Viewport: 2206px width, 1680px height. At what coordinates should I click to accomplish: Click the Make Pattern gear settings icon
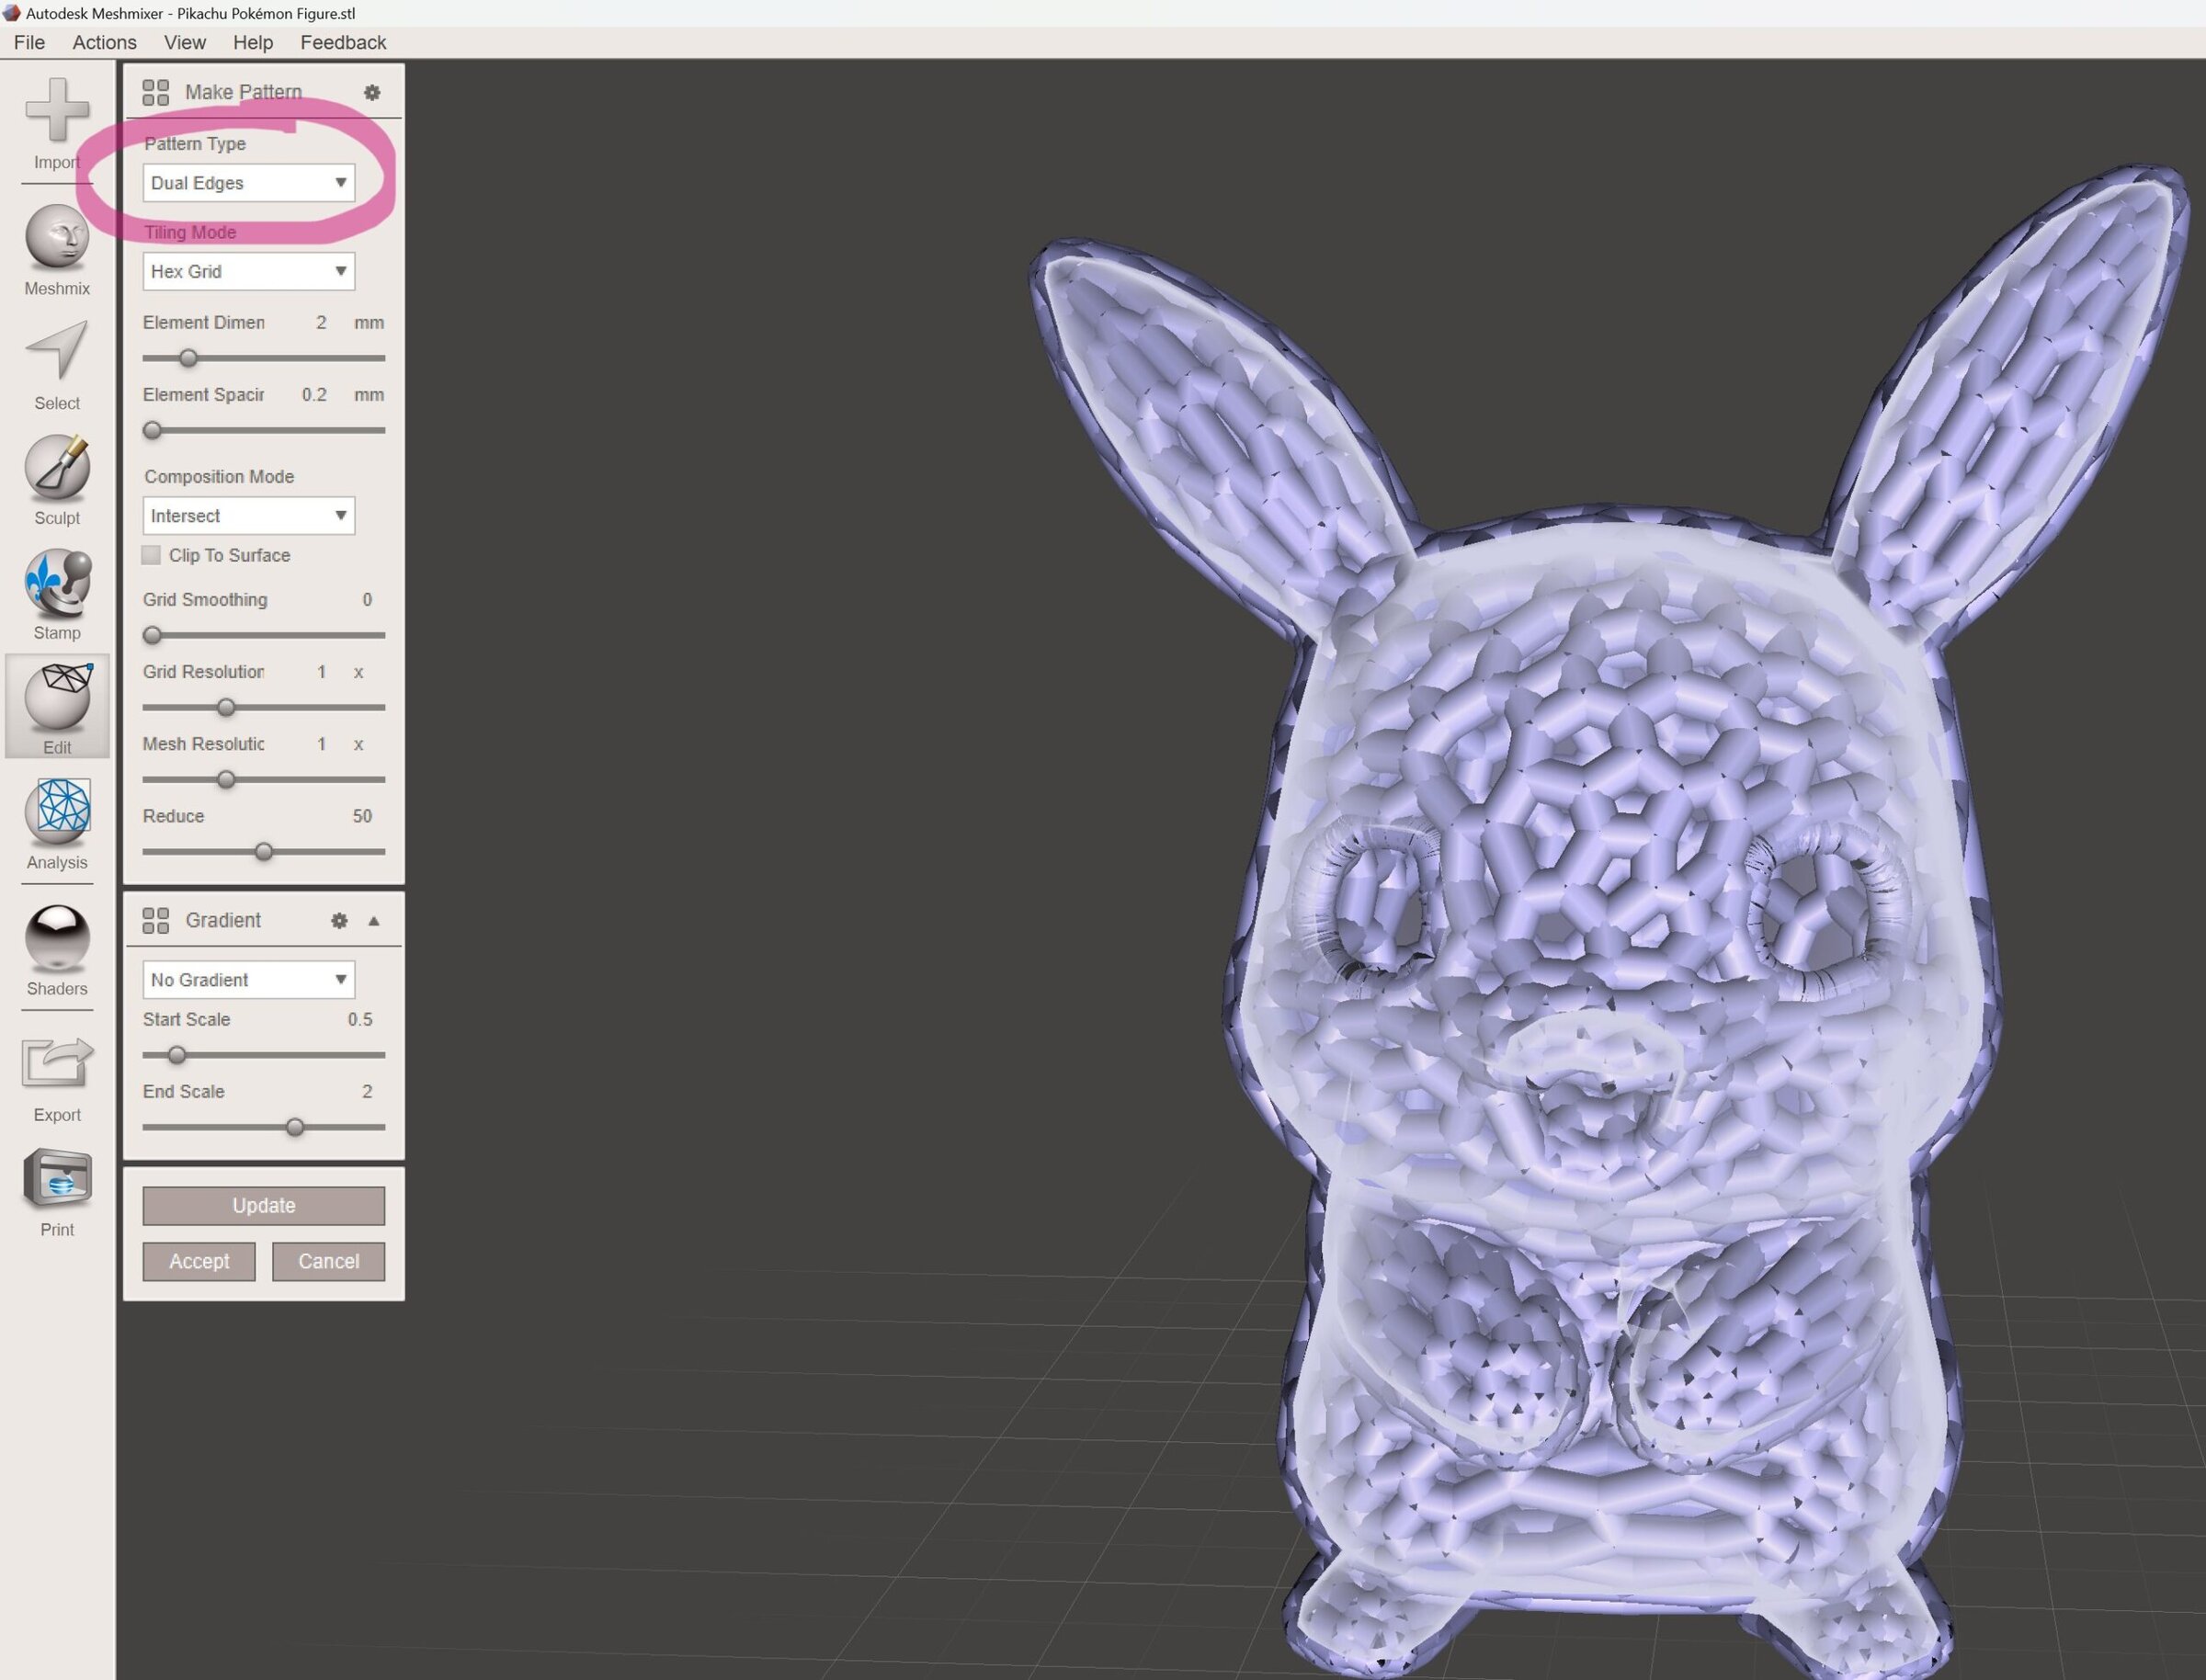pos(372,92)
